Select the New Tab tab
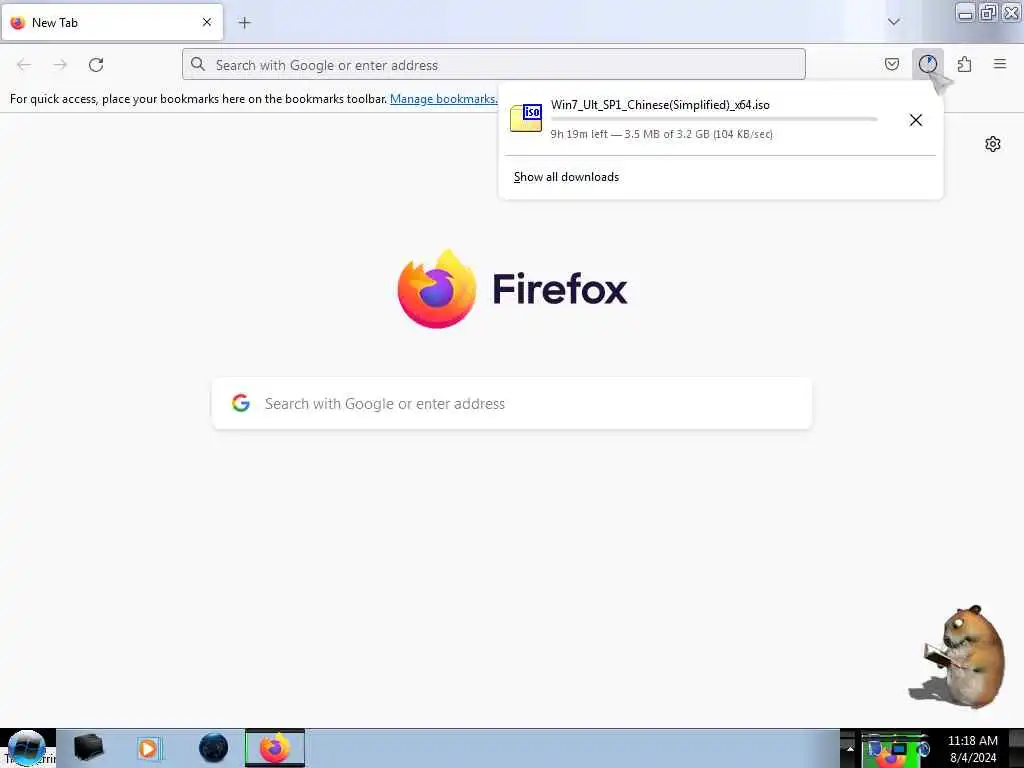Screen dimensions: 1024x768 [112, 22]
